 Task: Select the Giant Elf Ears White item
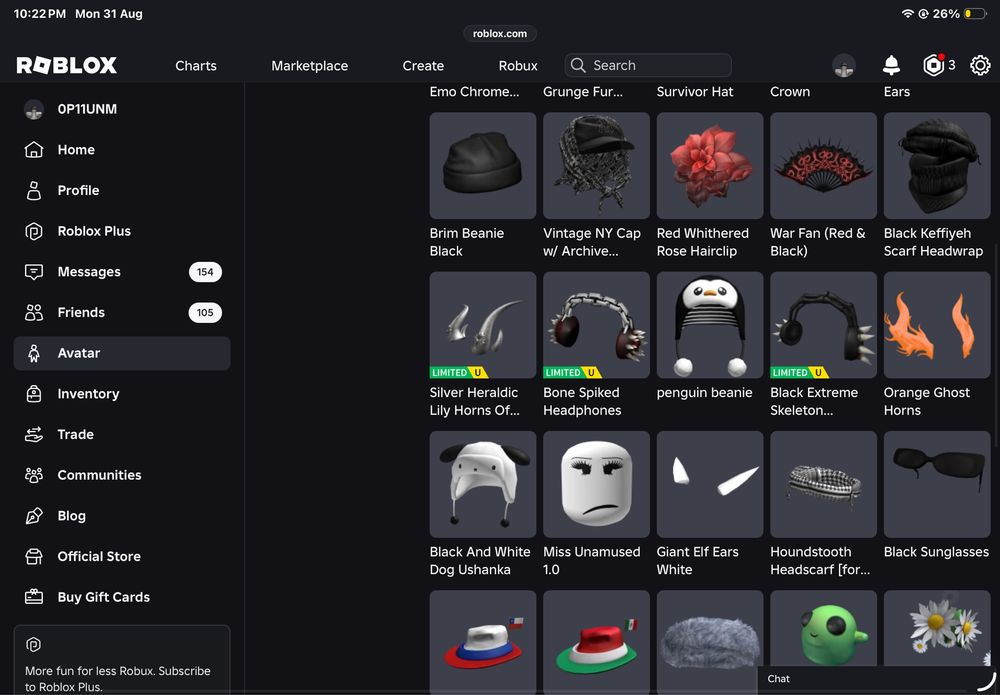[710, 485]
